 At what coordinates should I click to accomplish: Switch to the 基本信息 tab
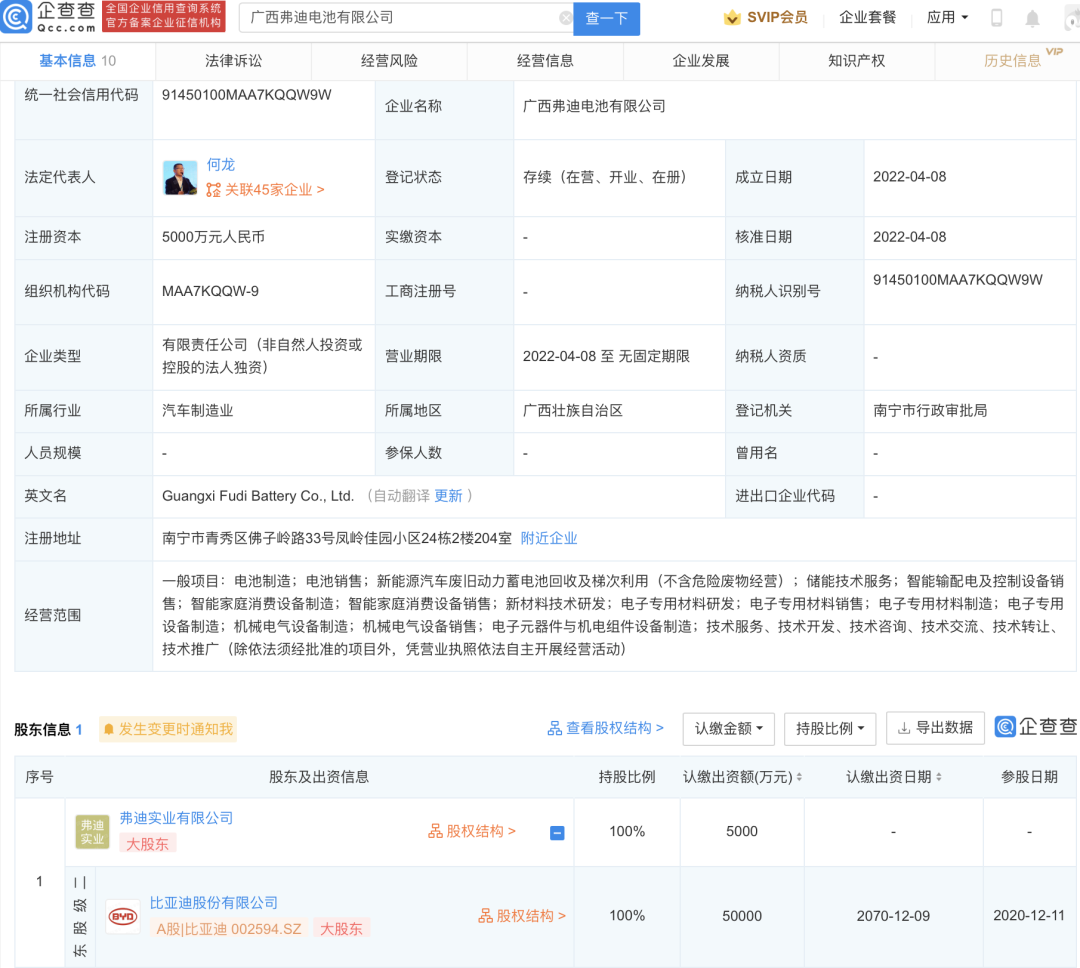(78, 61)
